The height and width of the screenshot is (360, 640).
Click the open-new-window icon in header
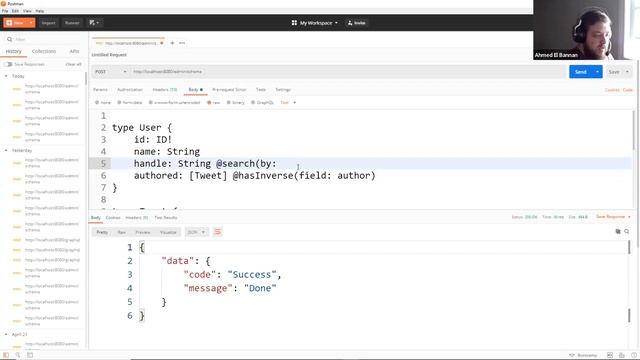(x=94, y=23)
